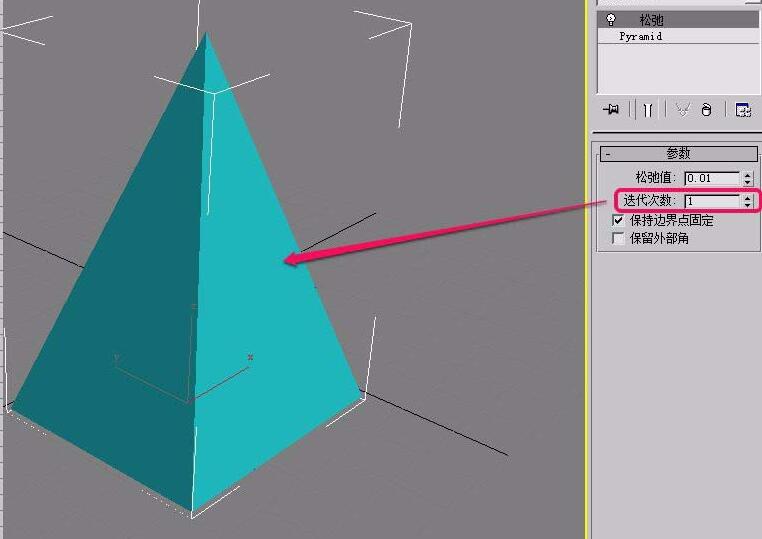Collapse the 参数 rollout header
762x539 pixels.
[x=678, y=154]
